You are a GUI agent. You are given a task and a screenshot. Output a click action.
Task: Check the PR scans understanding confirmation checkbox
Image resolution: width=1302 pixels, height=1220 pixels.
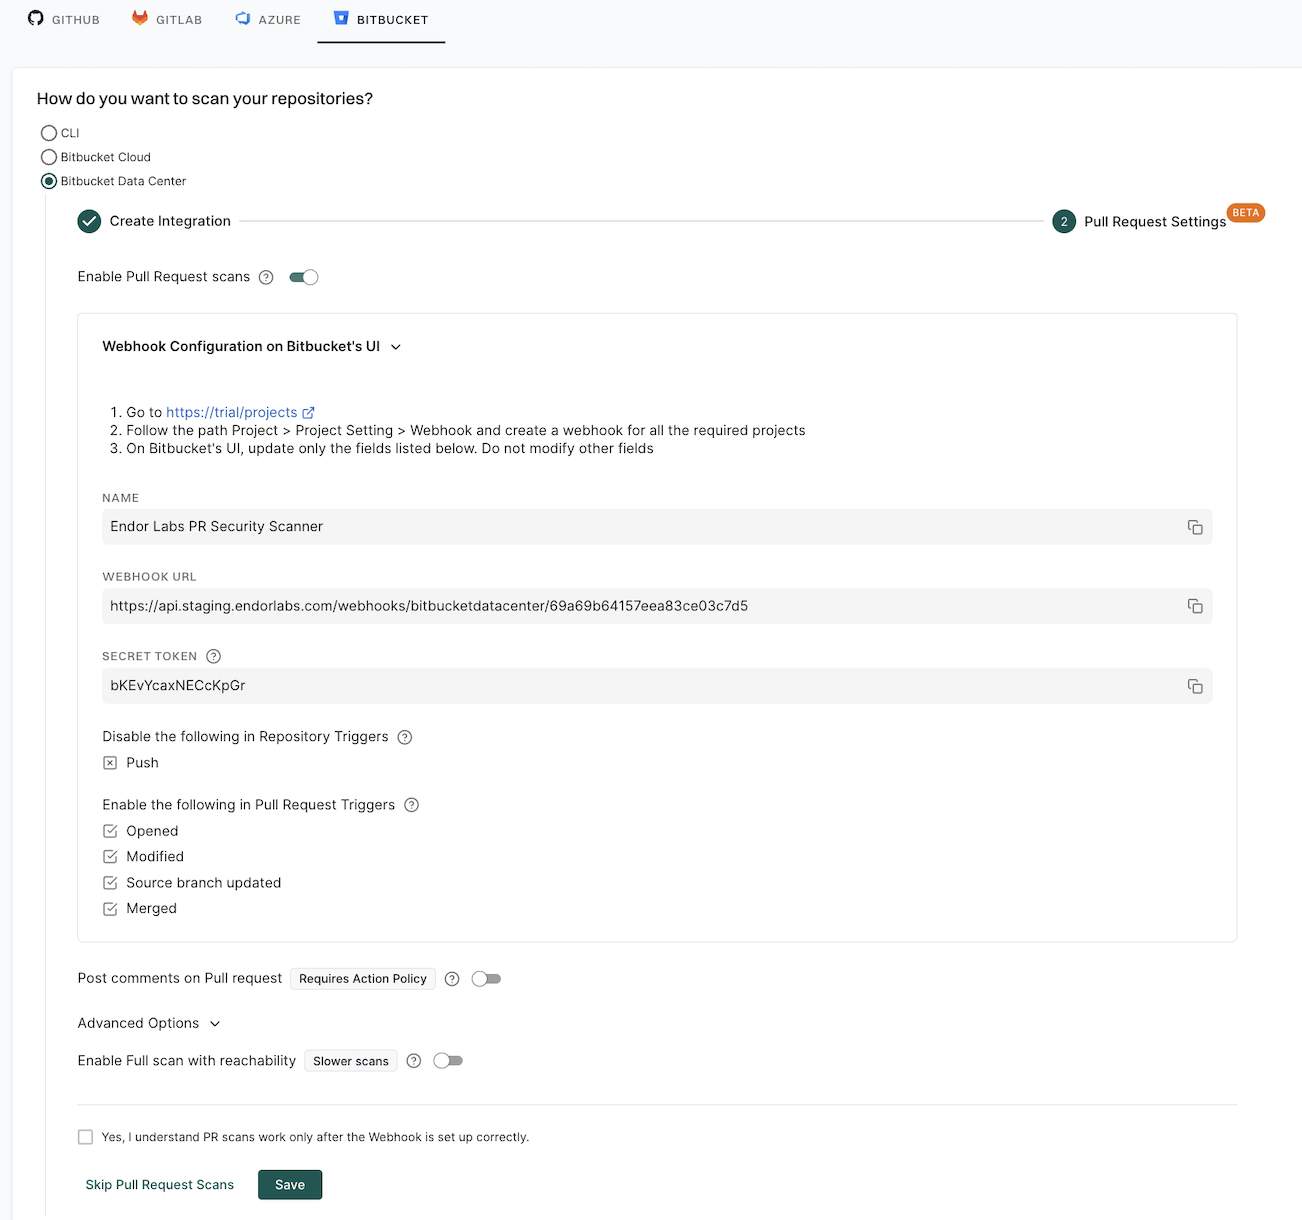click(86, 1136)
